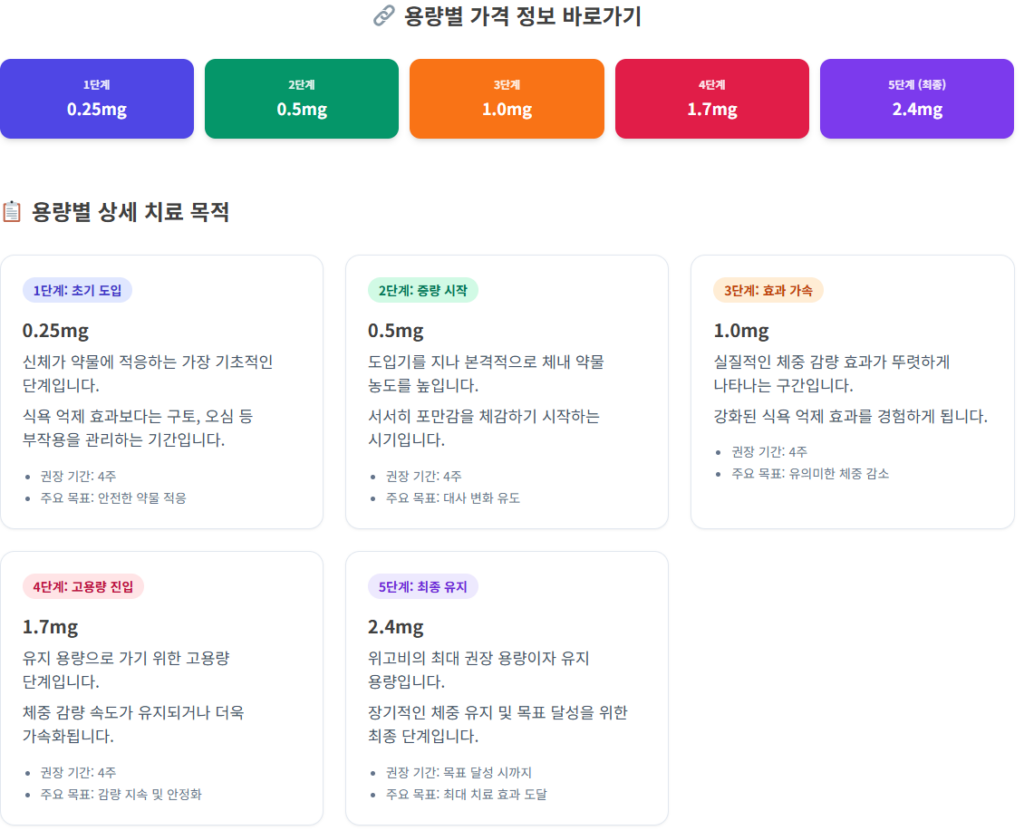Click the 용량별 상세 치료 목적 section heading
The height and width of the screenshot is (840, 1024).
130,212
